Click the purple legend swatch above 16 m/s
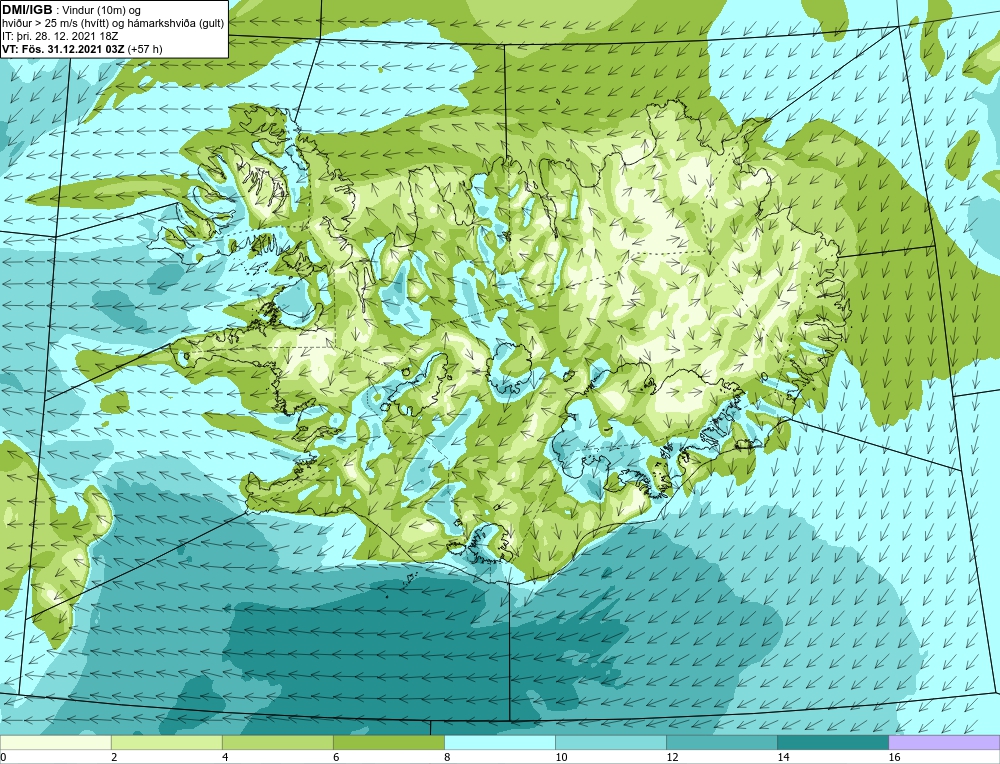The width and height of the screenshot is (1000, 764). (x=944, y=742)
